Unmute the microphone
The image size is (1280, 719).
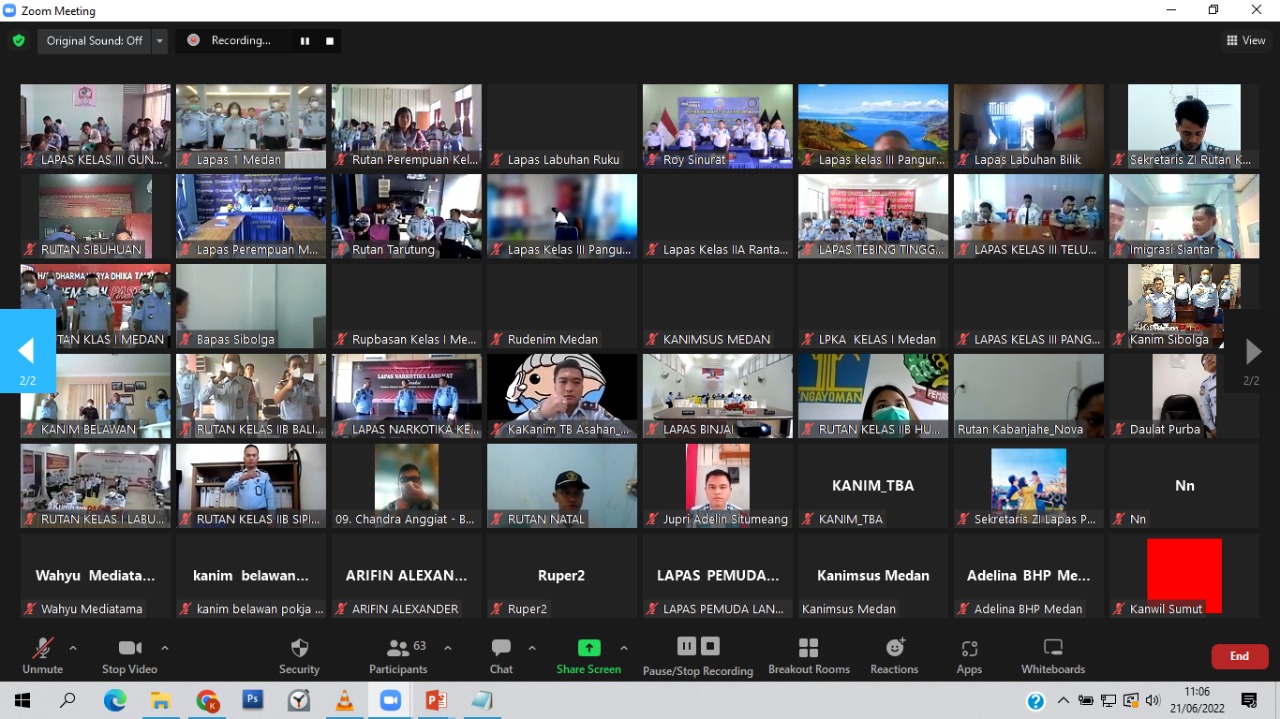click(x=42, y=655)
